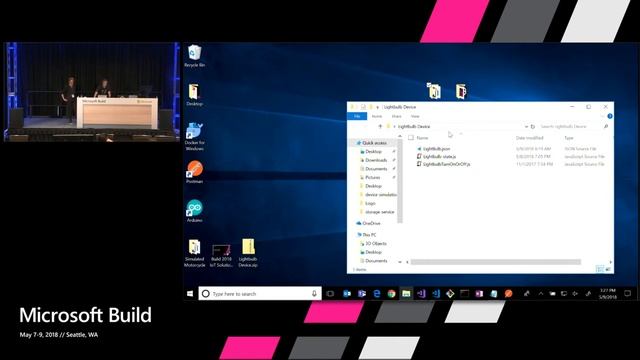This screenshot has height=360, width=640.
Task: Open Pictures in the navigation pane
Action: 372,177
